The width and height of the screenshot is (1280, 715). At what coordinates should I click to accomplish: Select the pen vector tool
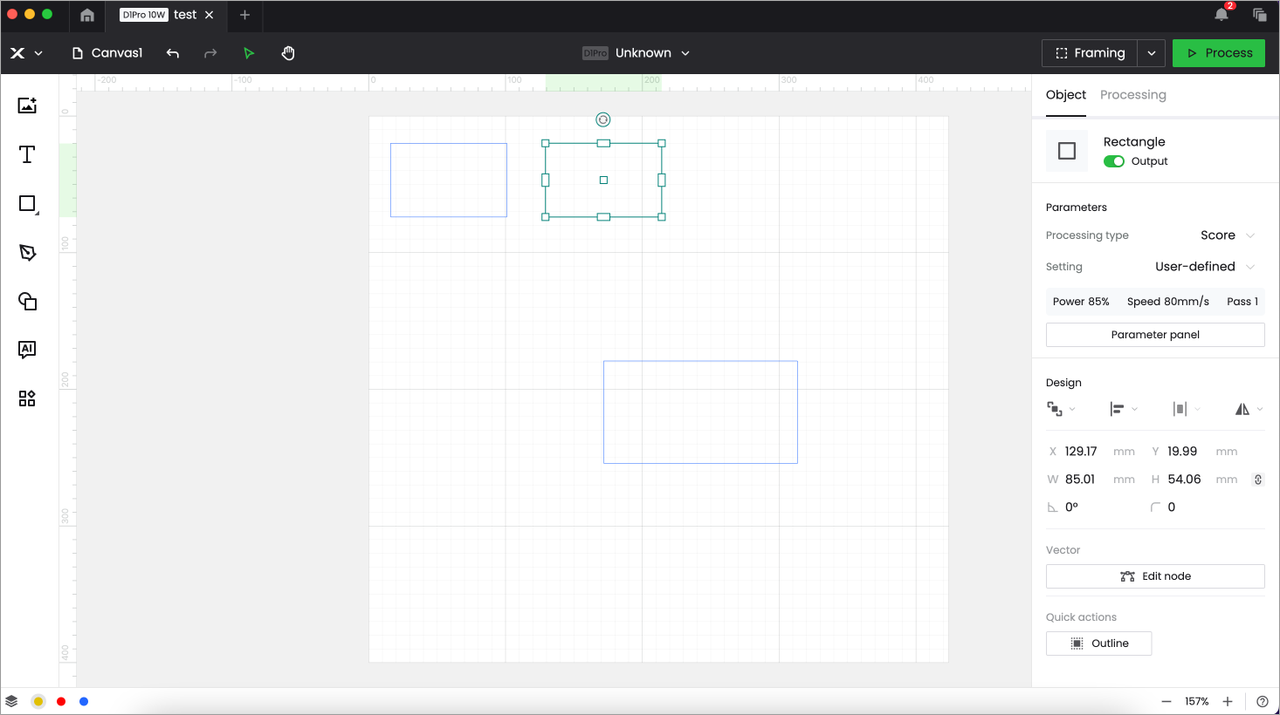coord(27,253)
